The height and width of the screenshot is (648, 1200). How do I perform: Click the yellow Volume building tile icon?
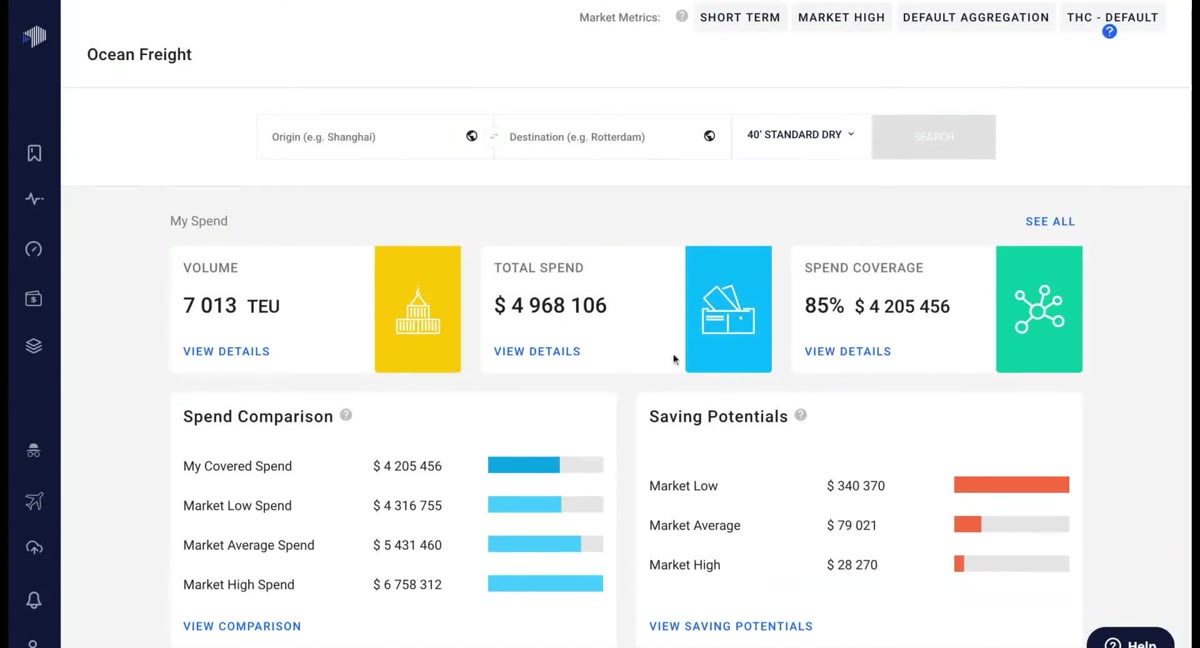coord(418,309)
